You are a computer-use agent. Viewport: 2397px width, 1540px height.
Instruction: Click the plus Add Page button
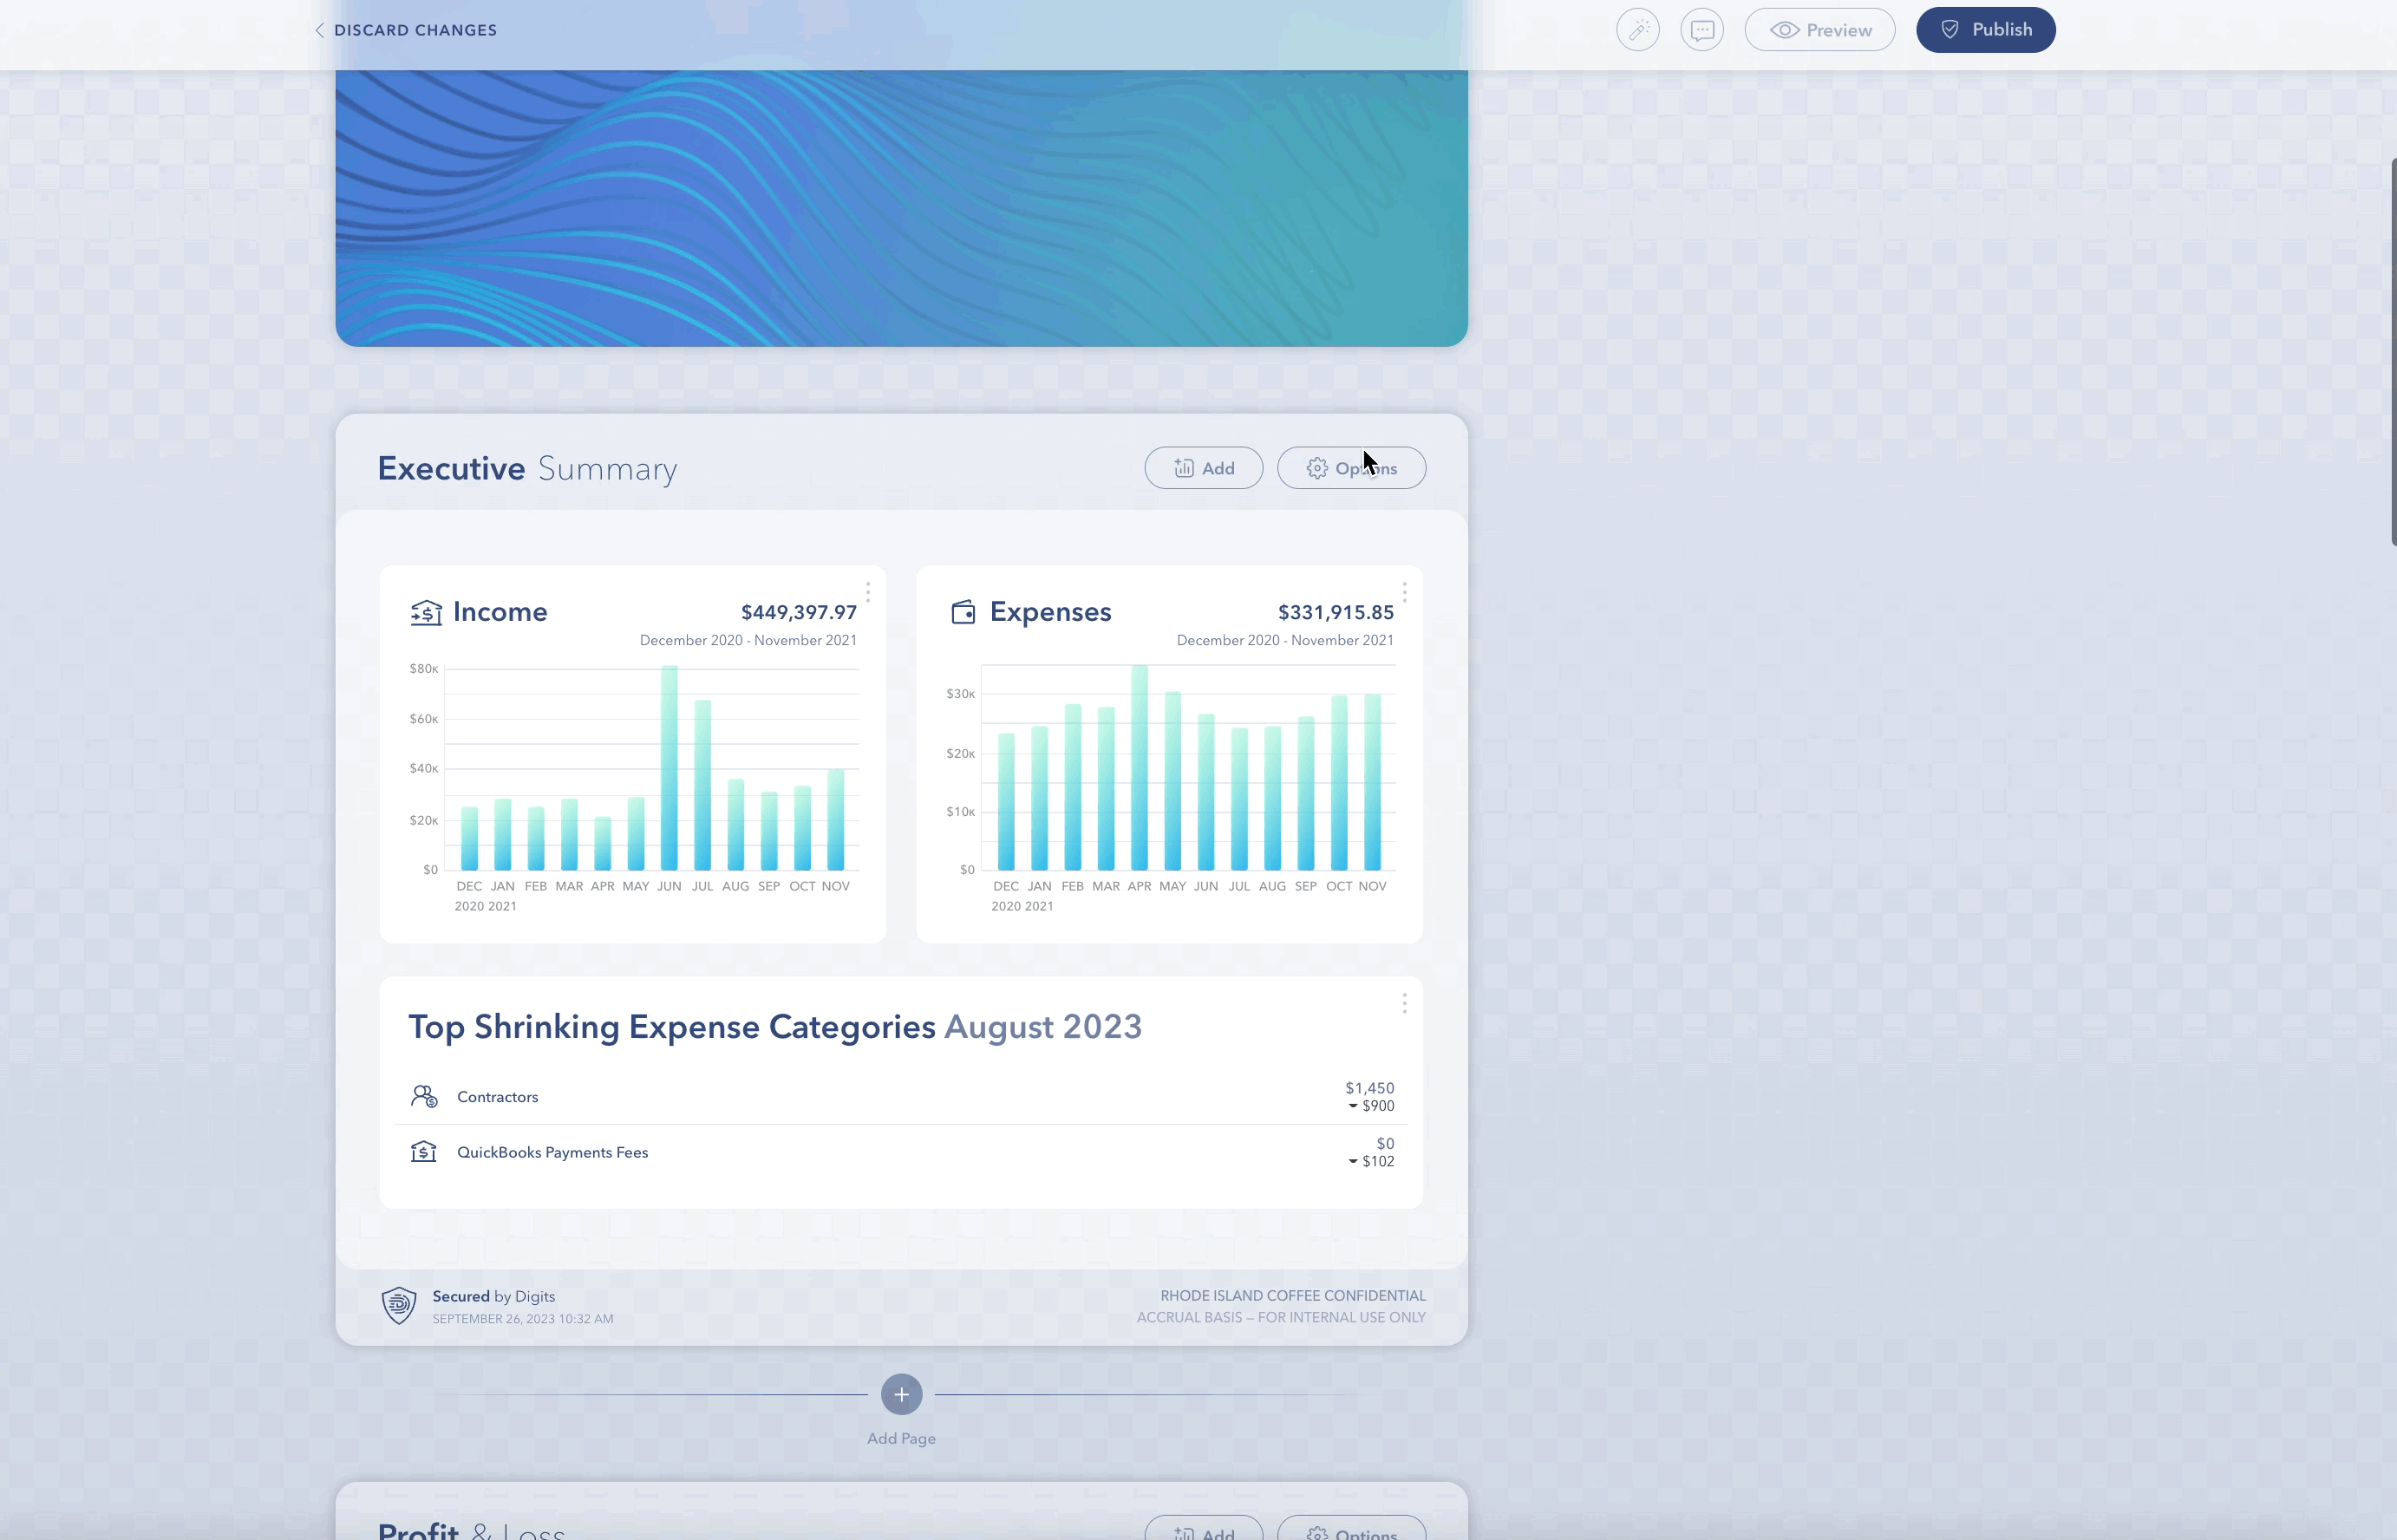[902, 1395]
